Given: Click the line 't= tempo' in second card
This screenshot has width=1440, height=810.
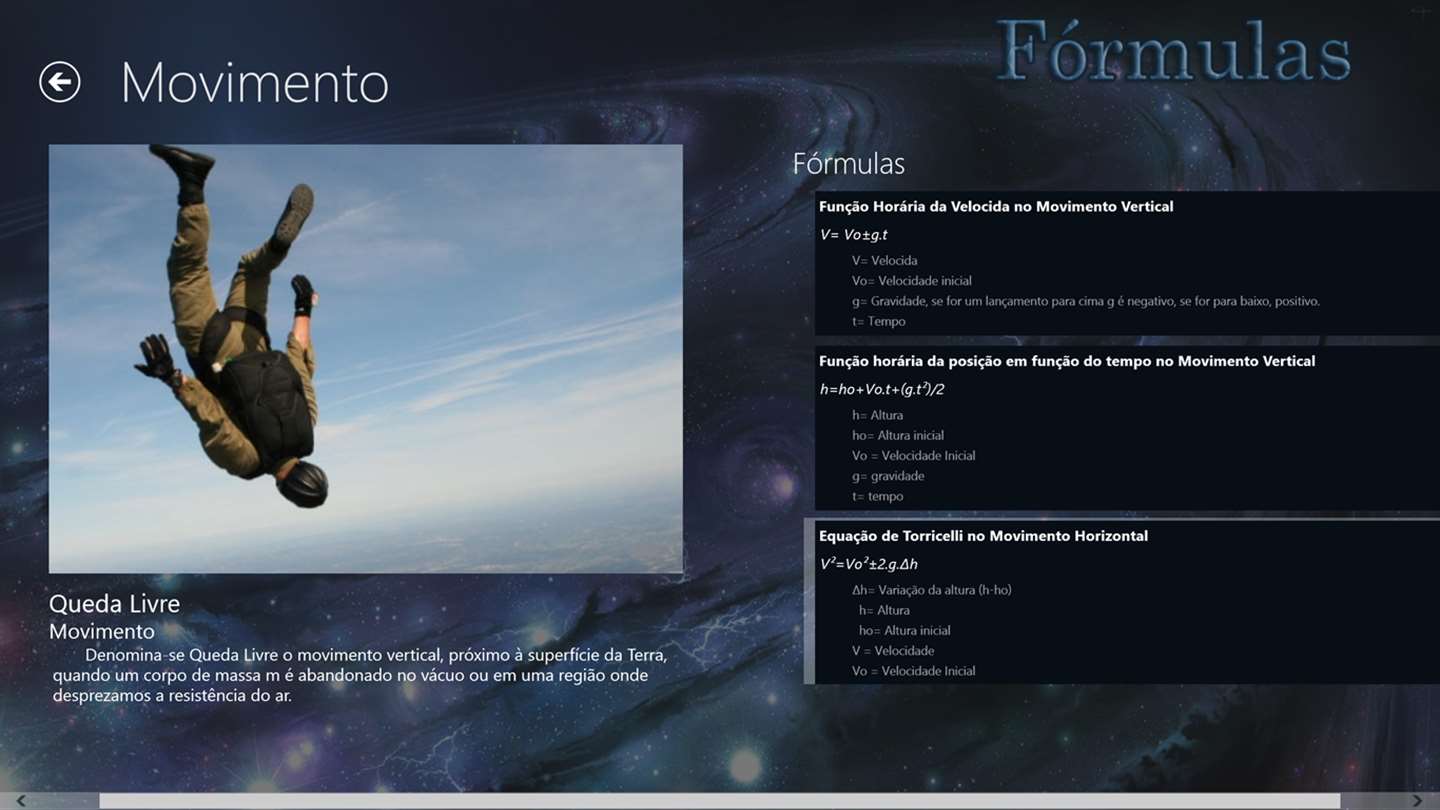Looking at the screenshot, I should point(878,497).
